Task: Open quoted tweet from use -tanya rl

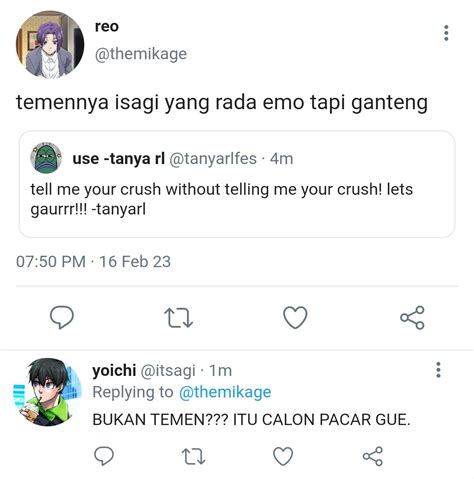Action: tap(237, 184)
